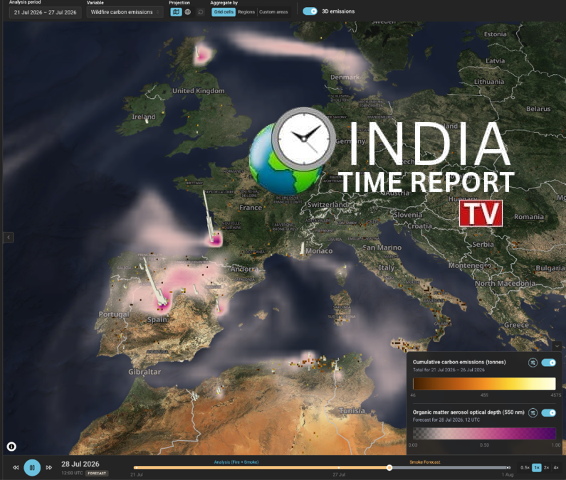Expand the left side panel arrow
The width and height of the screenshot is (566, 480).
click(9, 237)
